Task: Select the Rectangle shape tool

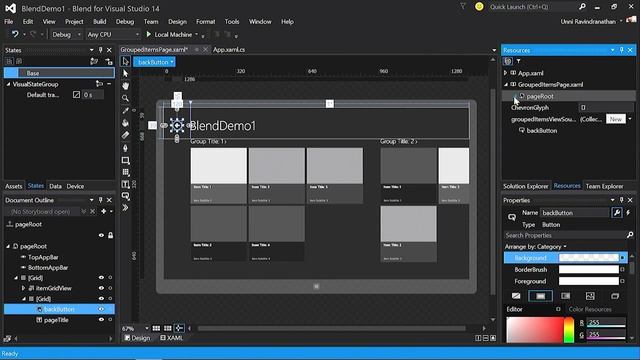Action: tap(125, 160)
